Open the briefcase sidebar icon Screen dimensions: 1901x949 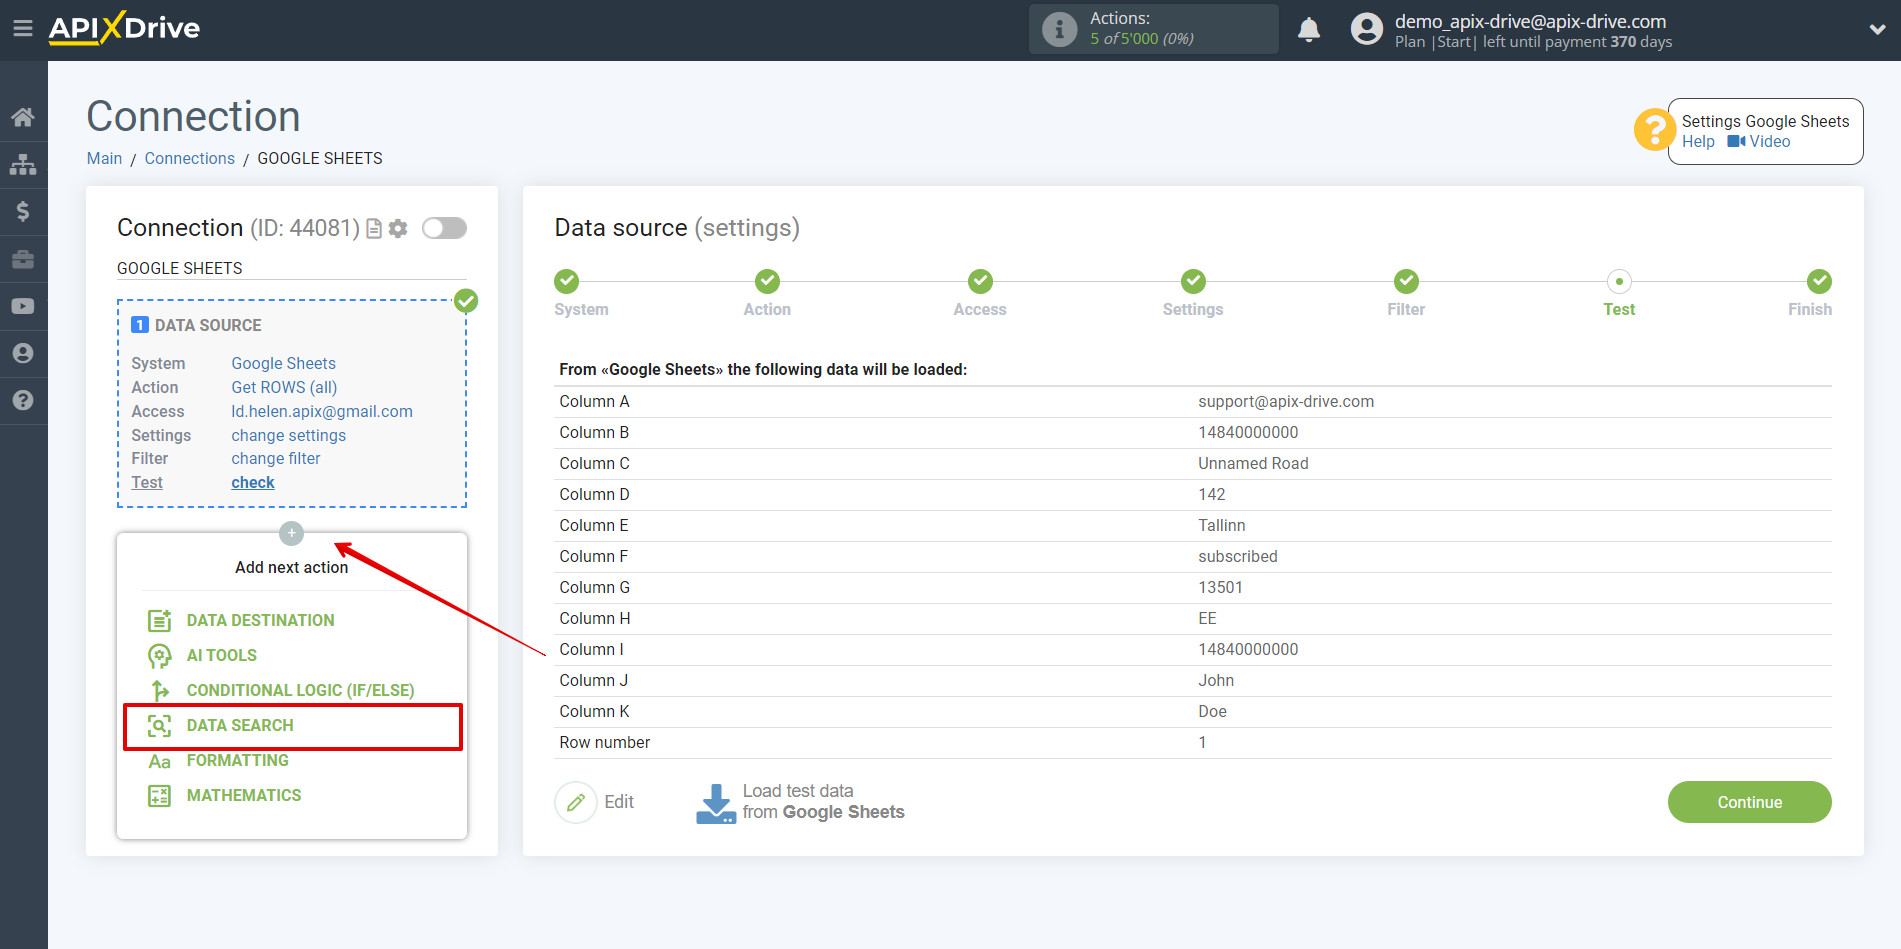23,259
